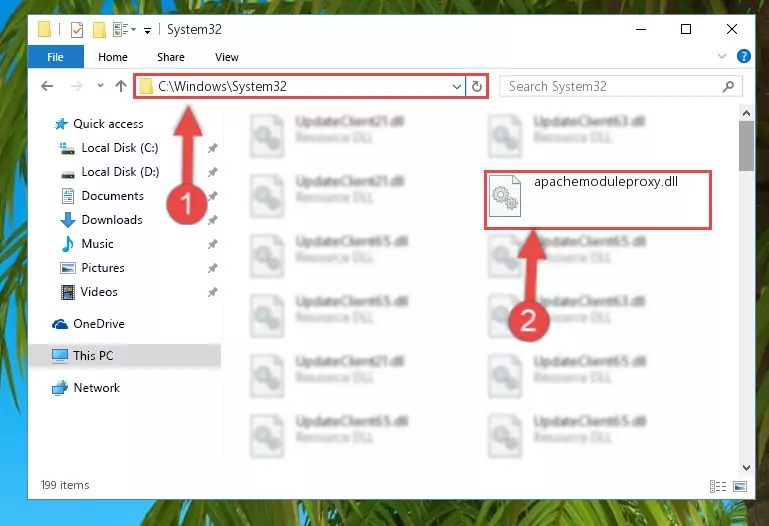Screen dimensions: 769x526
Task: Click the pin icon beside Local Disk (D:)
Action: coord(212,172)
